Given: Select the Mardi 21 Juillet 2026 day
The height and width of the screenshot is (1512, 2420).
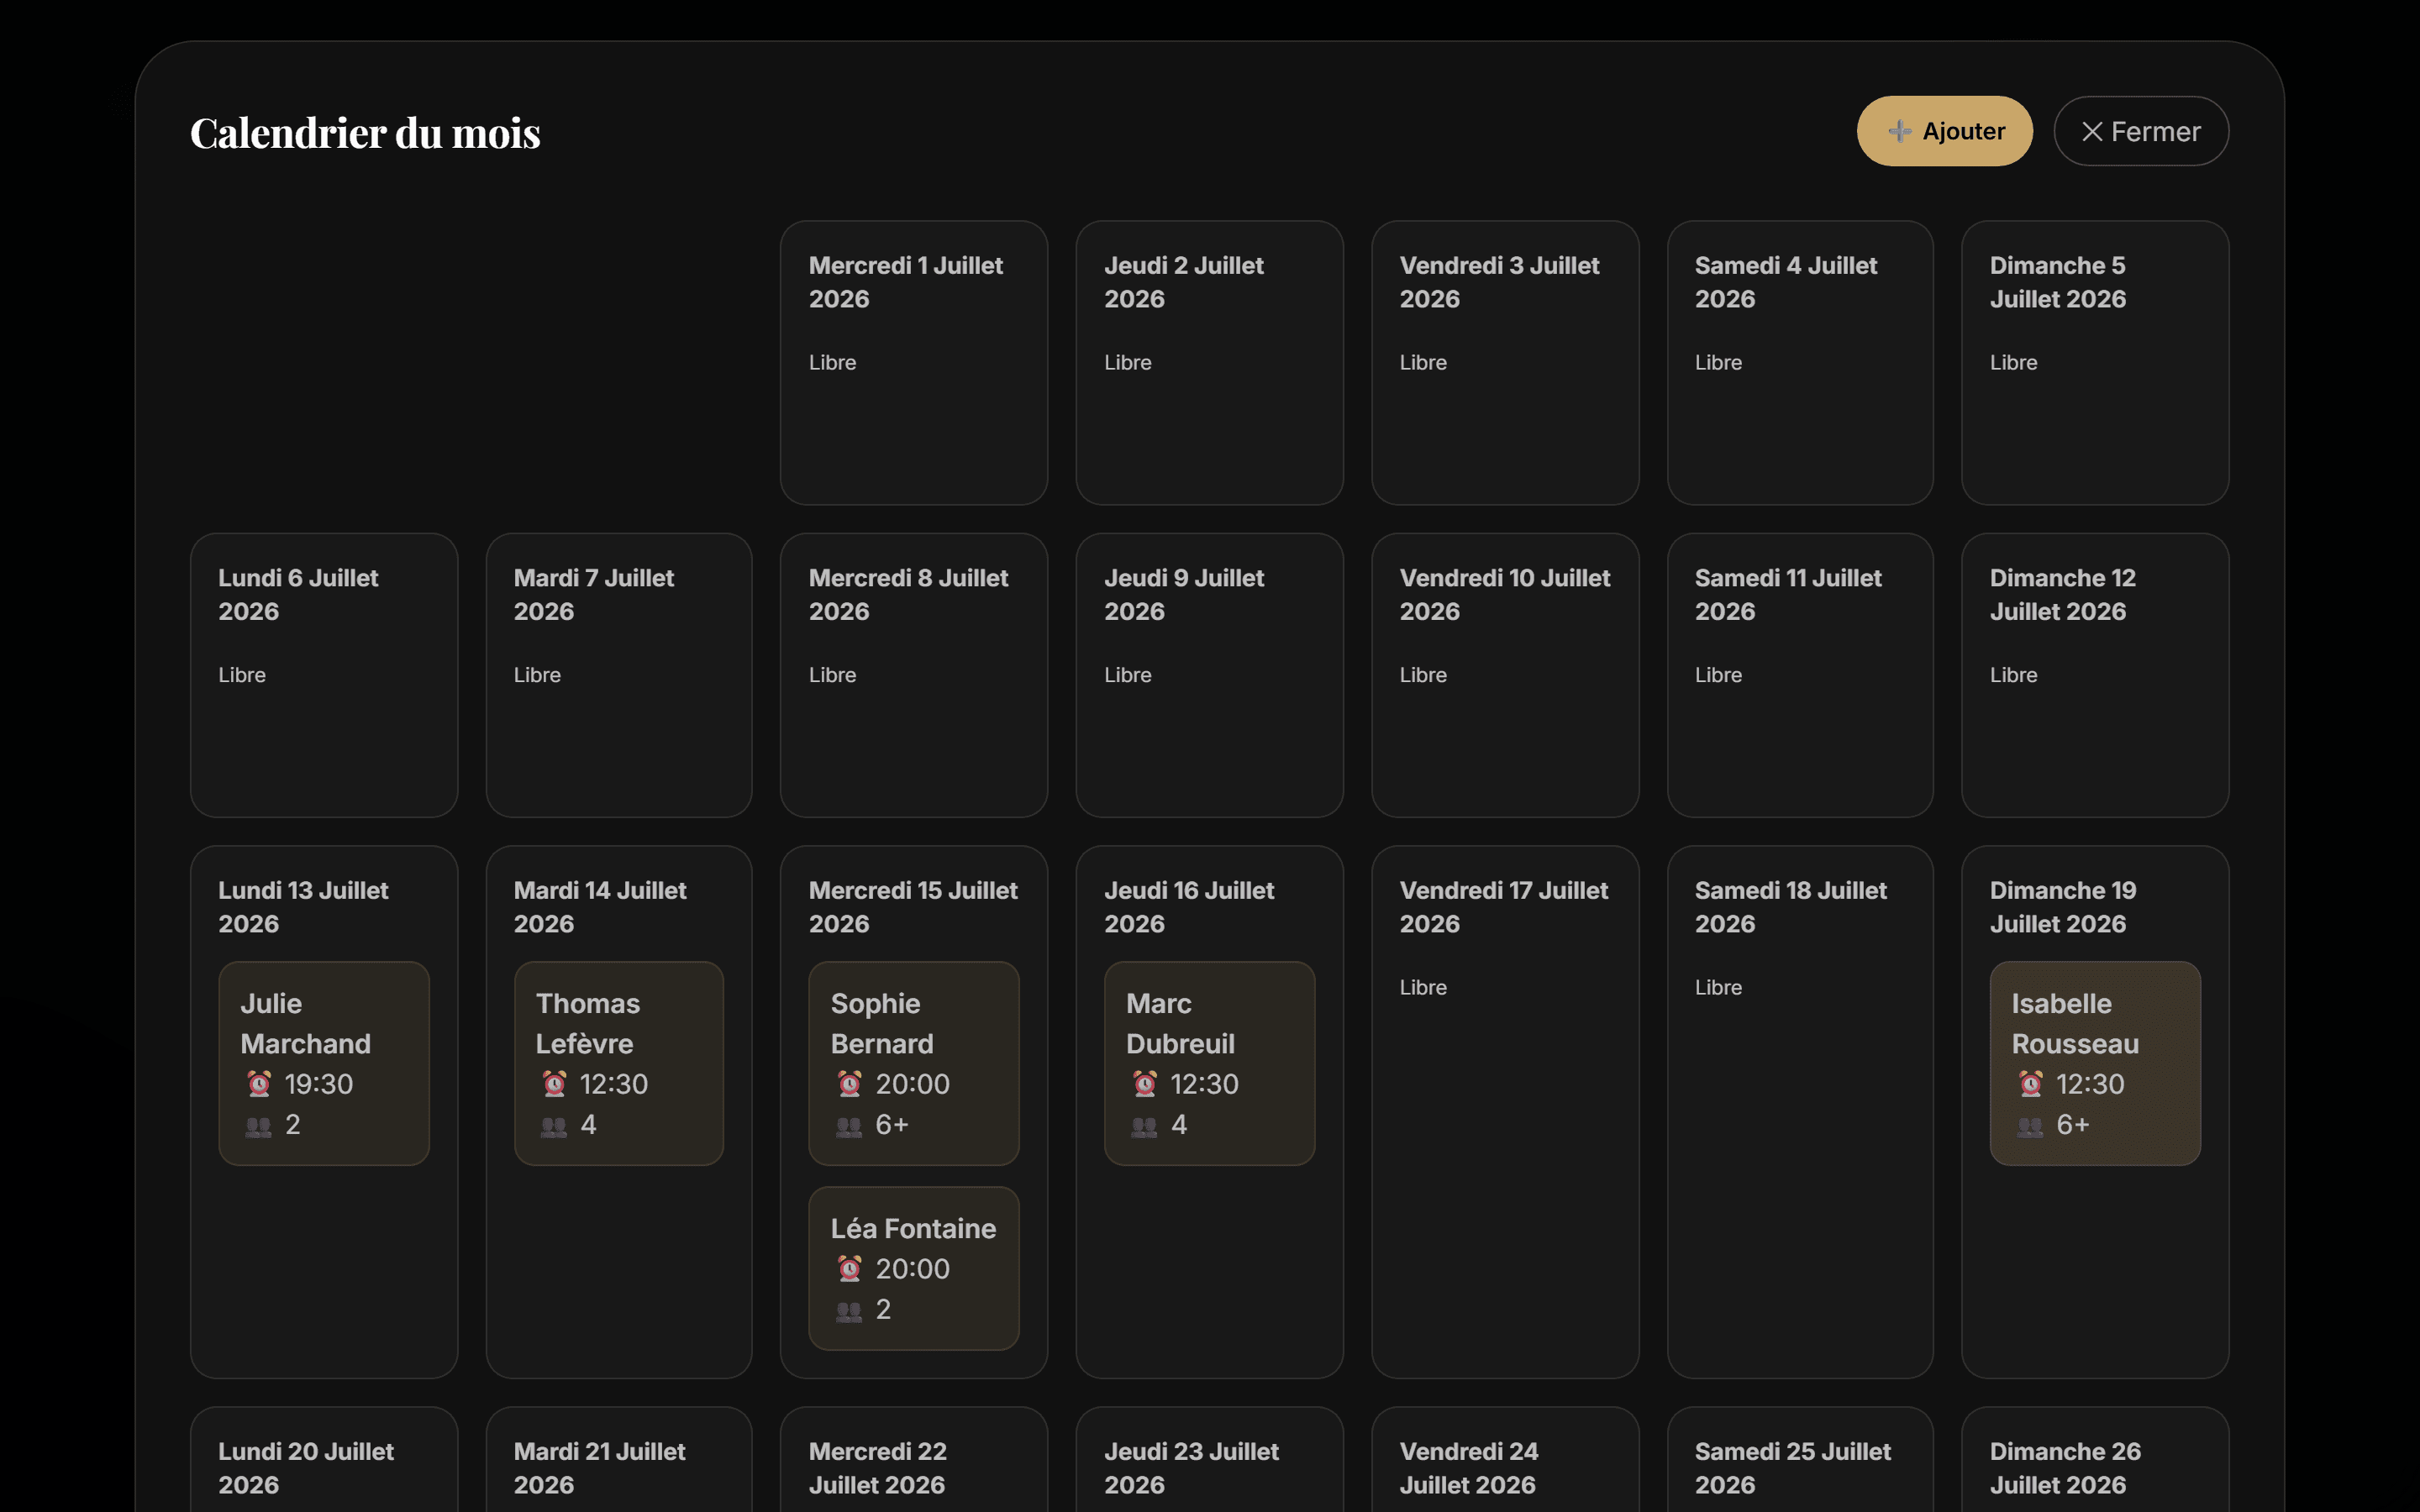Looking at the screenshot, I should 619,1460.
